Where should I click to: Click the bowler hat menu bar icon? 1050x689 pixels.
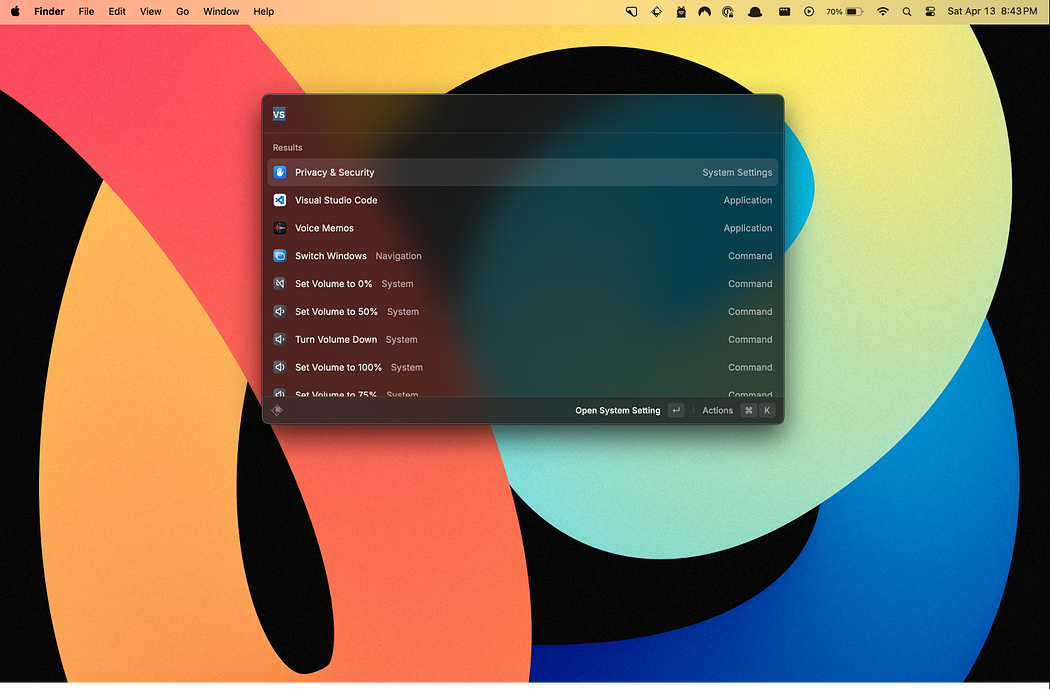pos(755,11)
